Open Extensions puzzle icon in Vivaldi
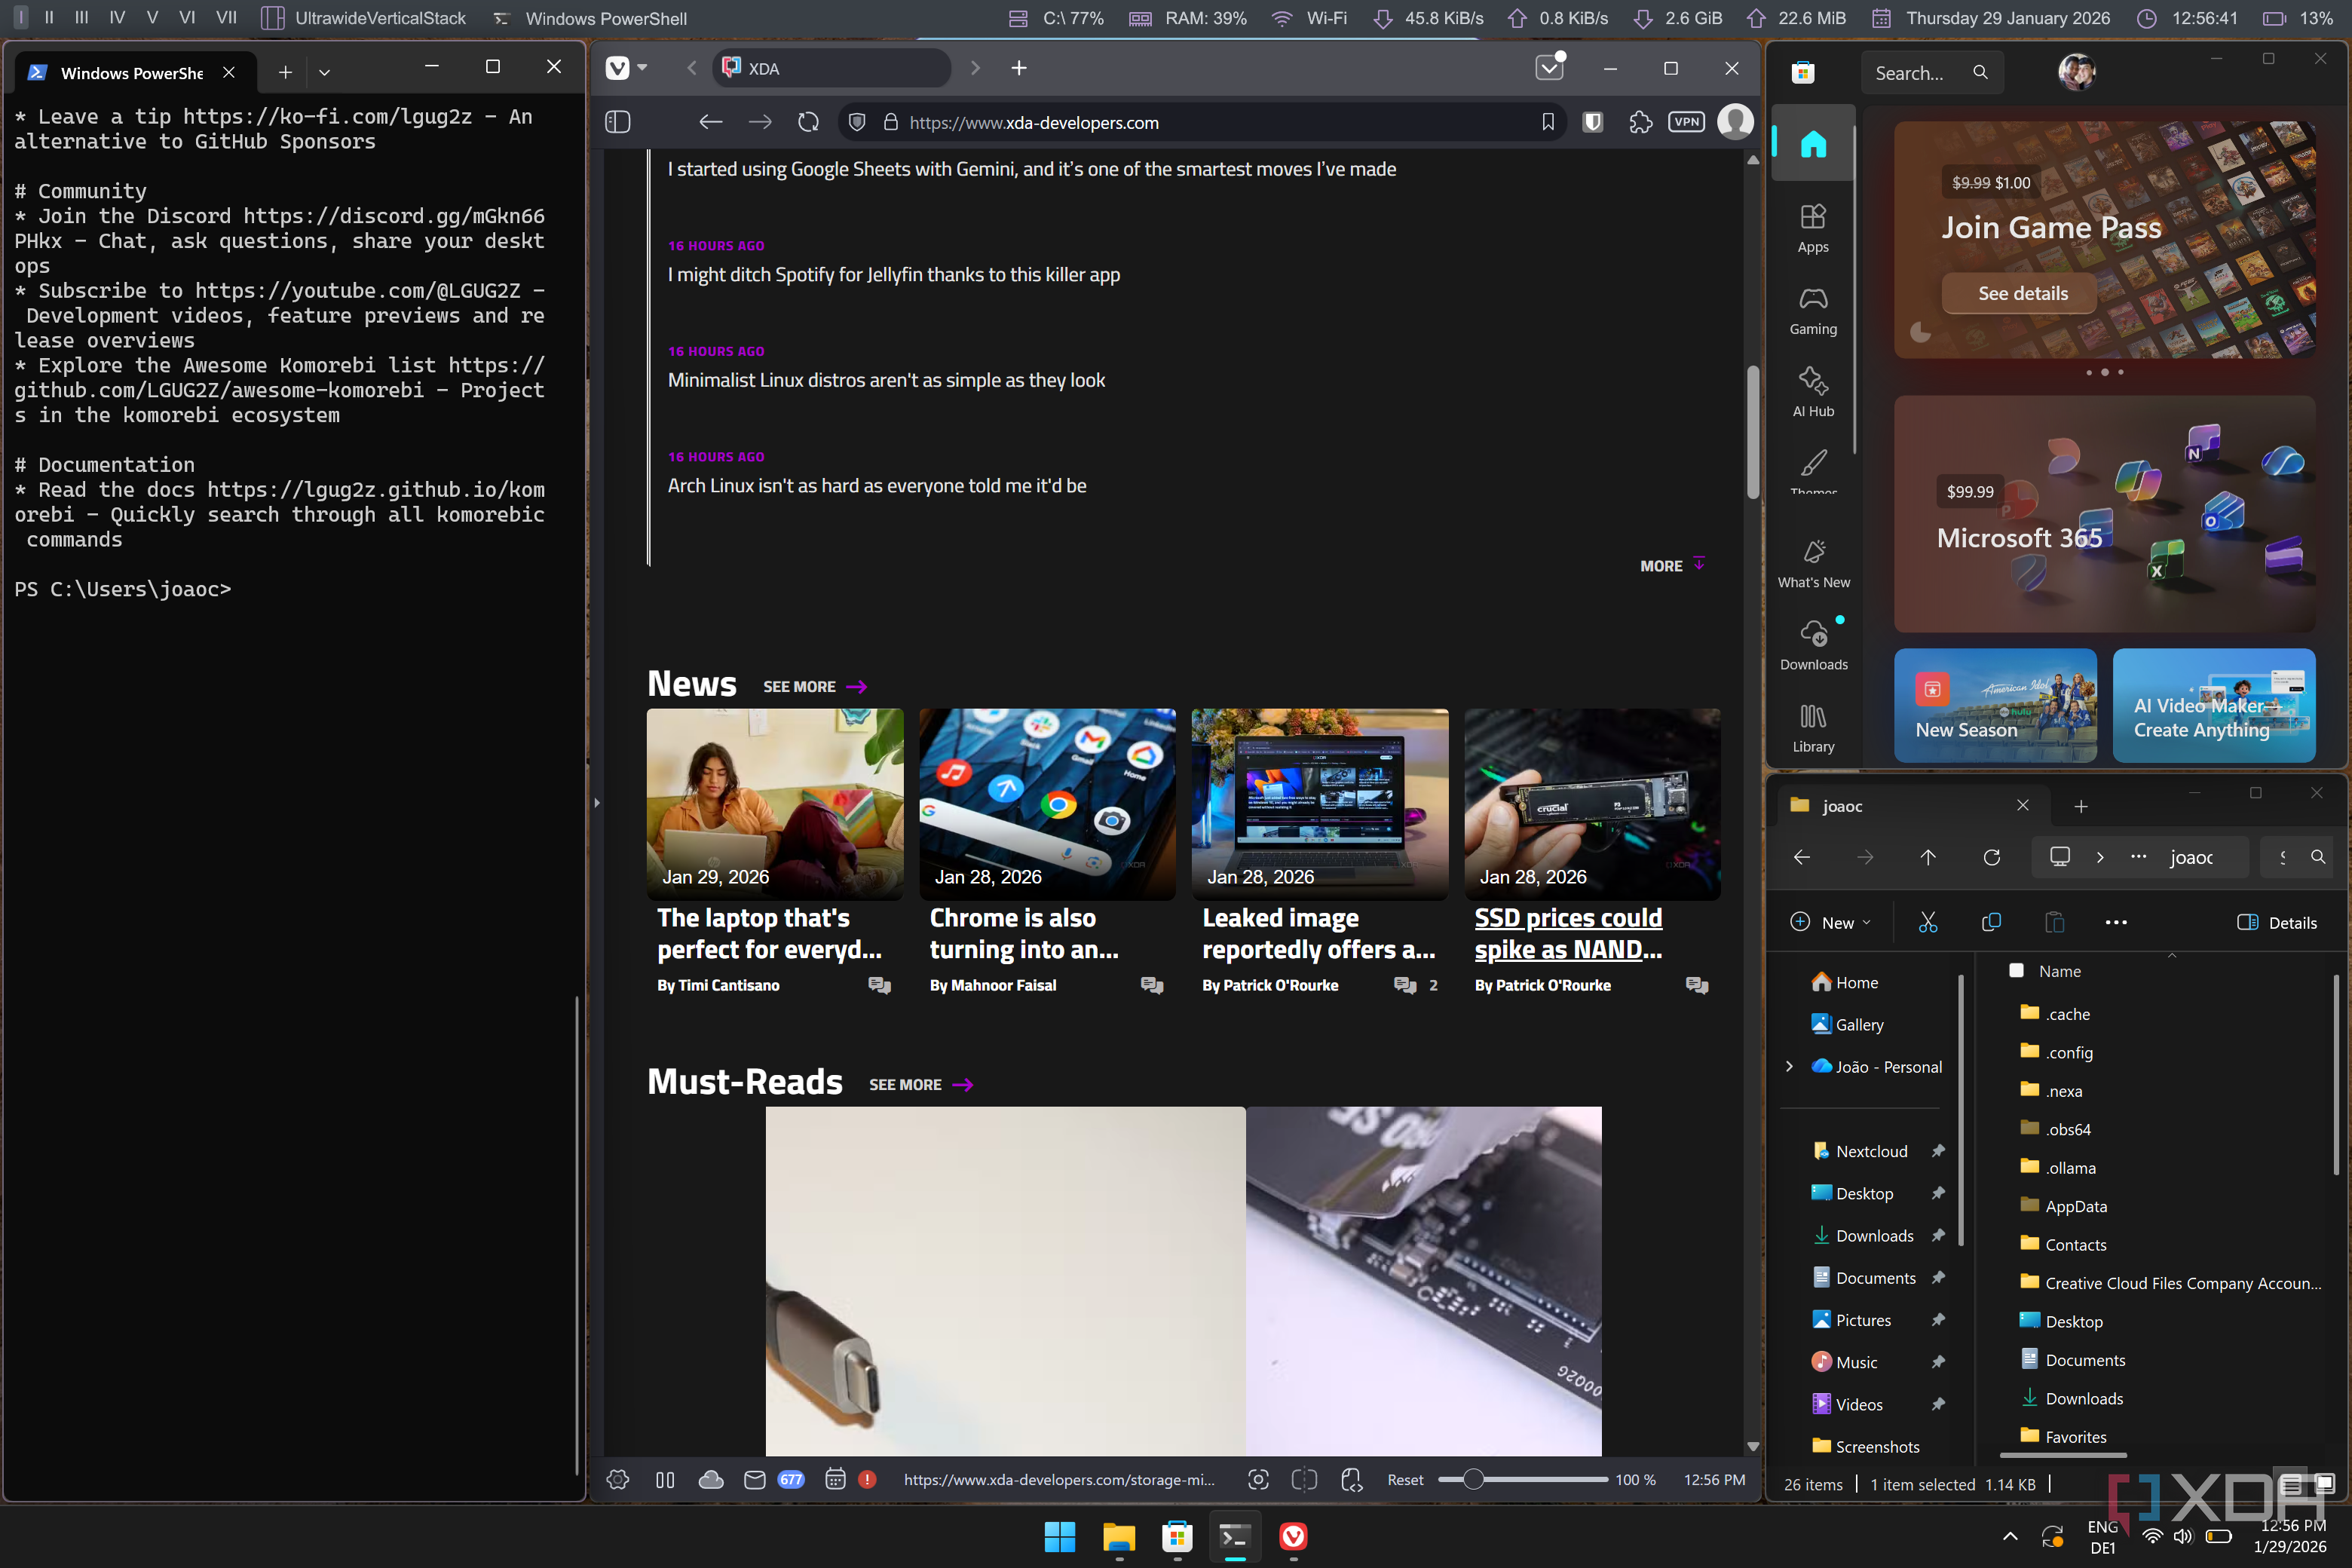The image size is (2352, 1568). tap(1640, 122)
